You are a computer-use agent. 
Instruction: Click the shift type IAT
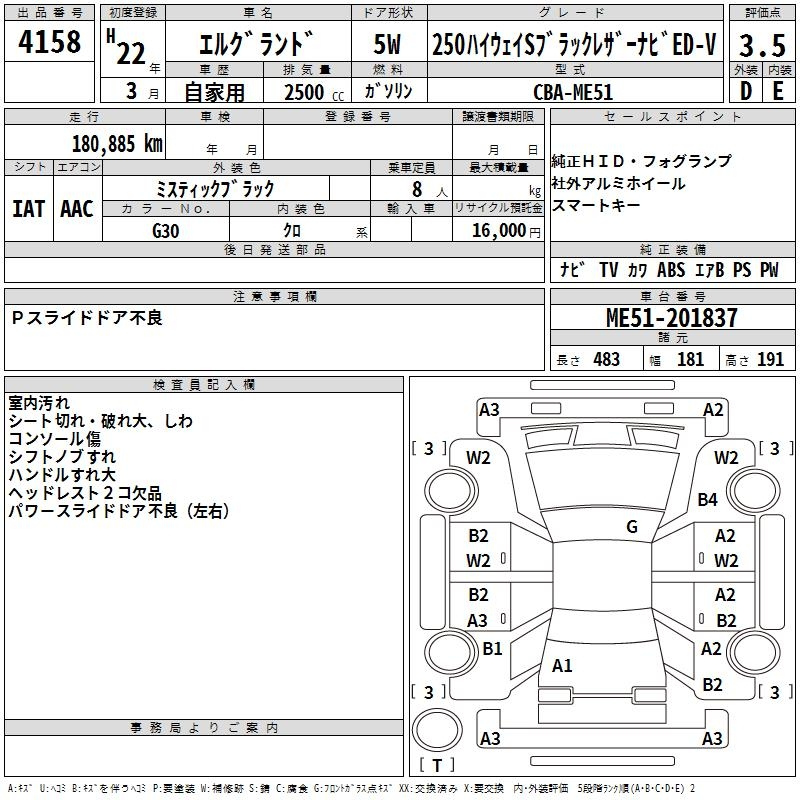click(x=28, y=209)
